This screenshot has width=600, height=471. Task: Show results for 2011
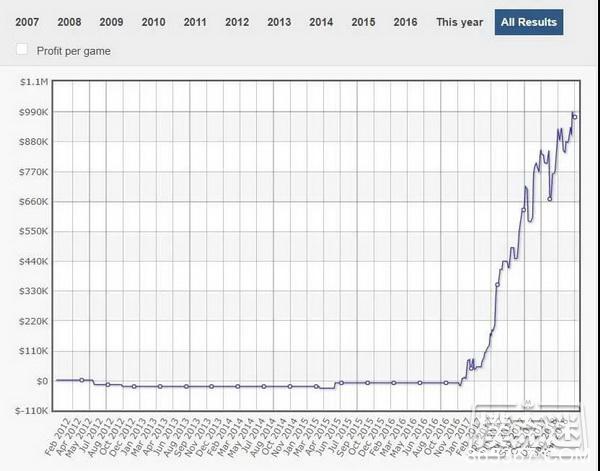[x=195, y=22]
